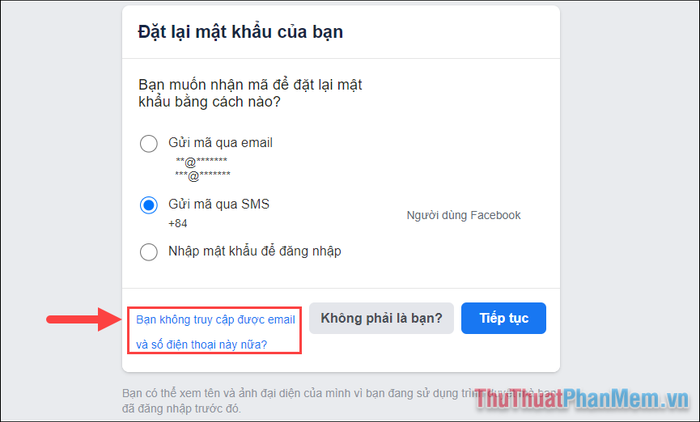Screen dimensions: 700x422
Task: Click the second masked email ***@*******
Action: point(203,175)
